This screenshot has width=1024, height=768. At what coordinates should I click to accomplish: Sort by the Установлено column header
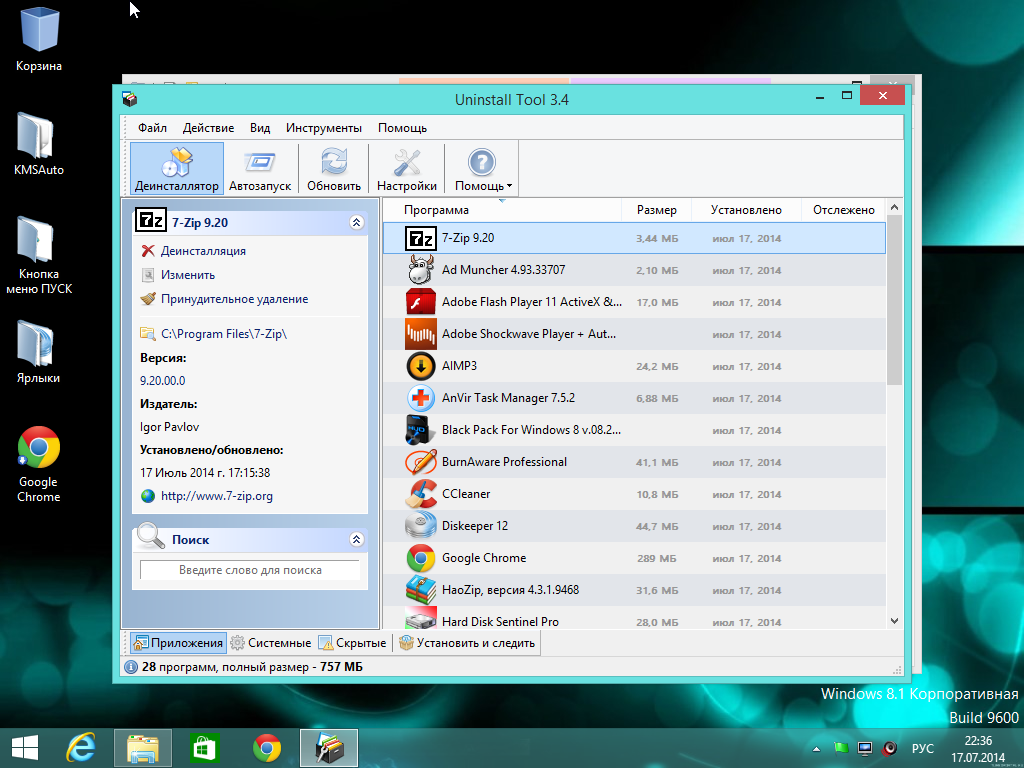click(746, 210)
